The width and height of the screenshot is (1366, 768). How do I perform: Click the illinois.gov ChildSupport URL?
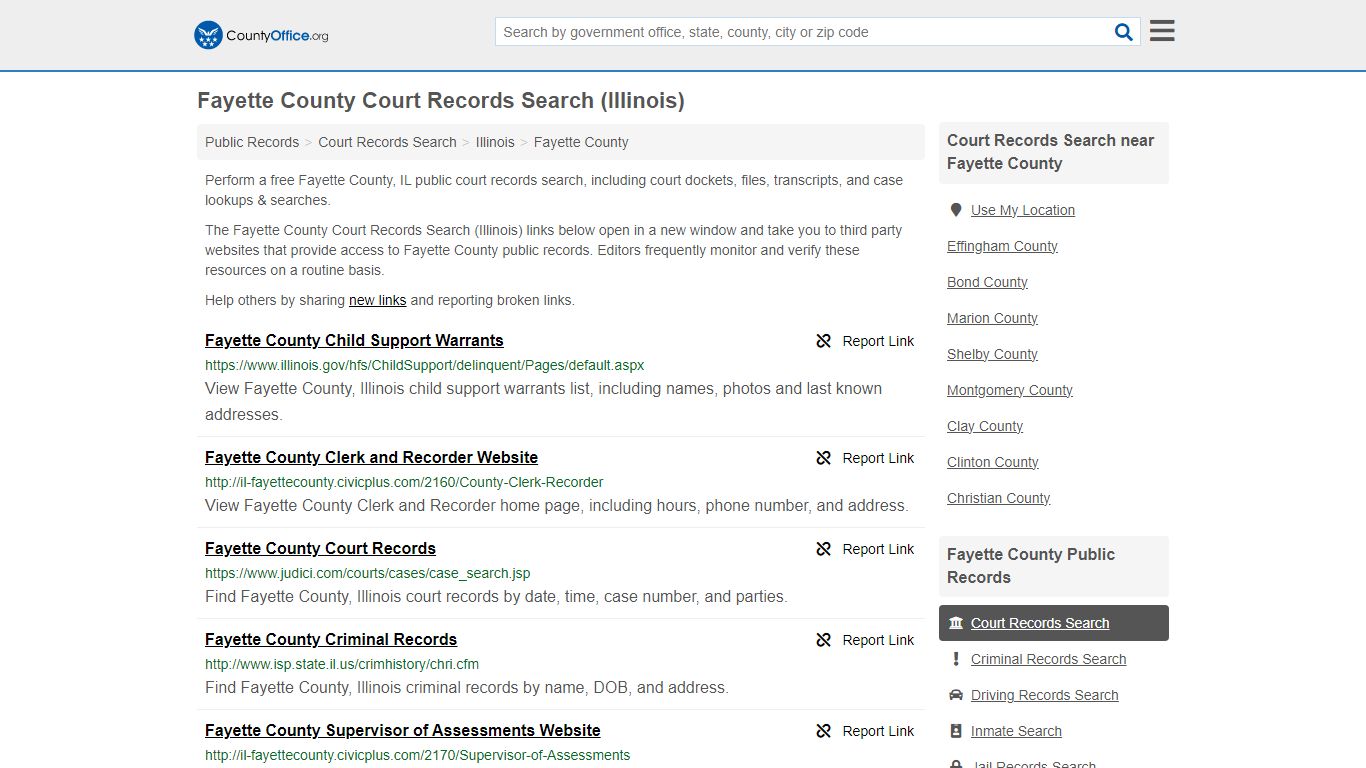425,365
